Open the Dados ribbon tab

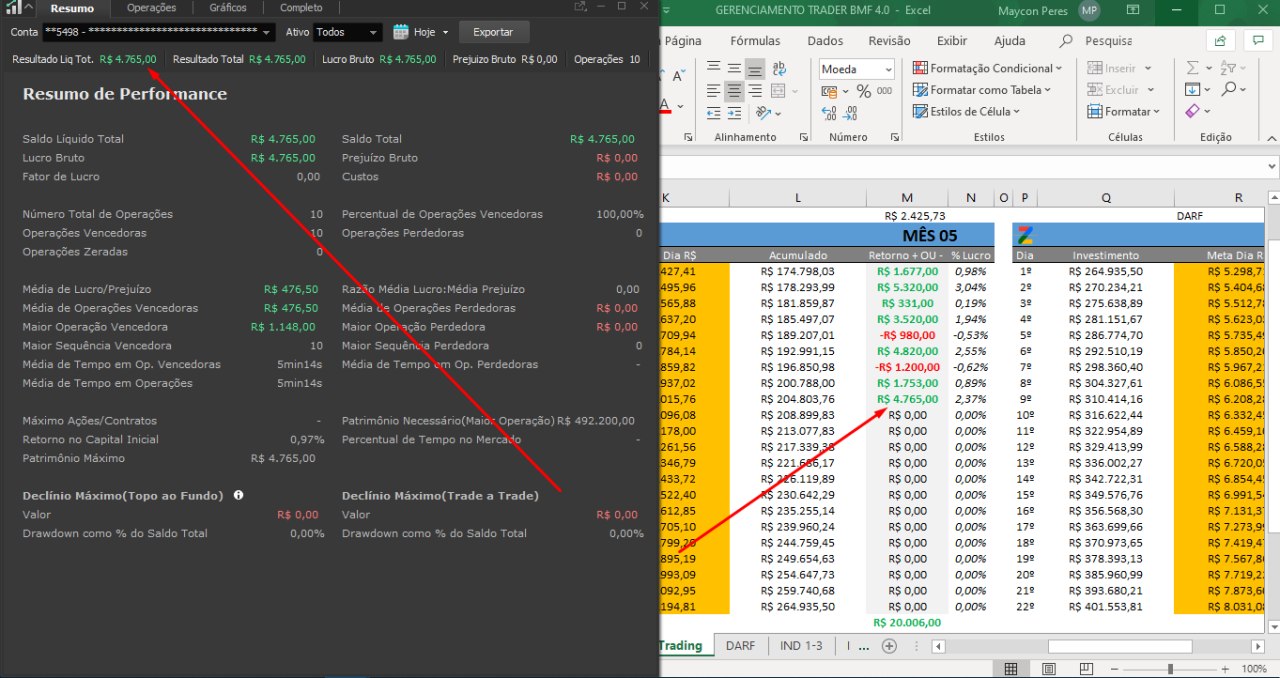(825, 41)
